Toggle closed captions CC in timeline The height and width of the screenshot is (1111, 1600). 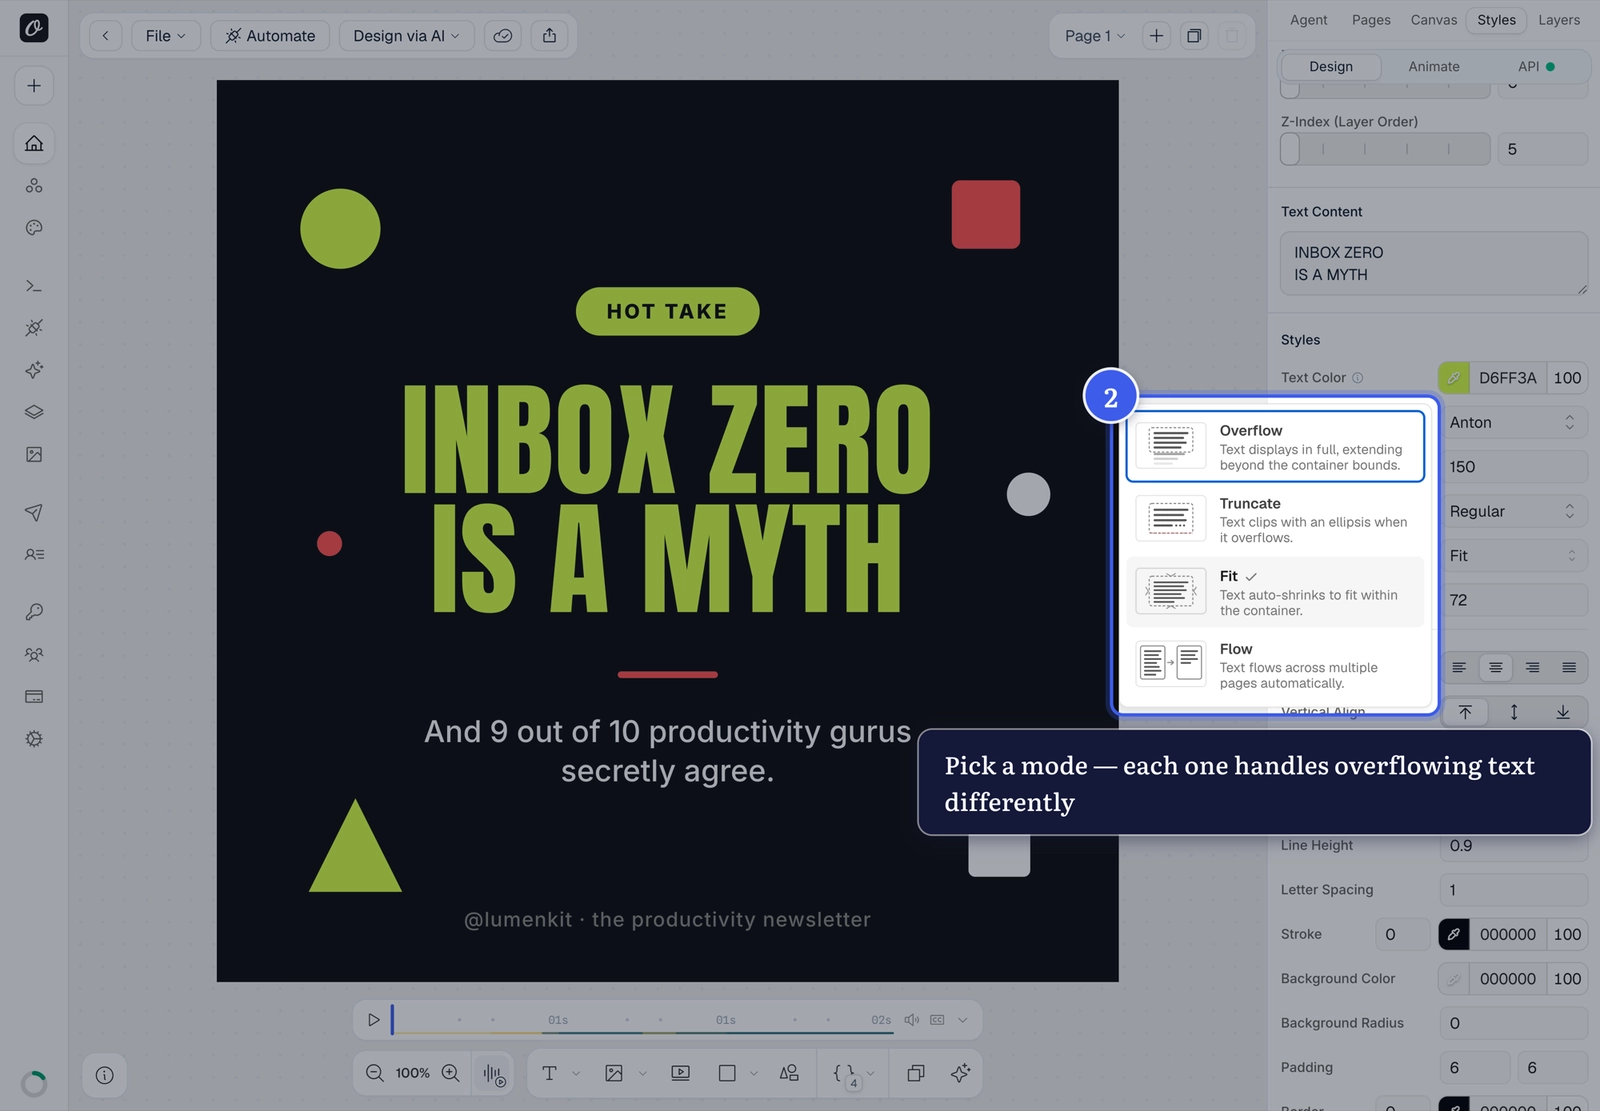tap(937, 1020)
